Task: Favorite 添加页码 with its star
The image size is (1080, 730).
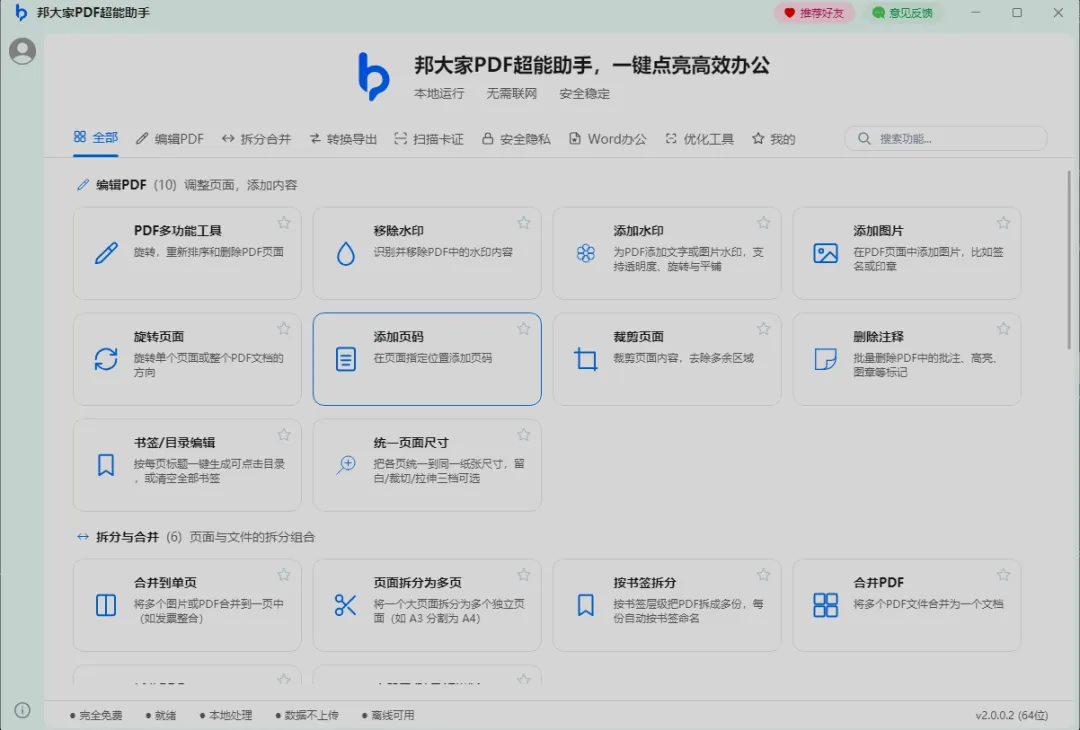Action: click(x=523, y=328)
